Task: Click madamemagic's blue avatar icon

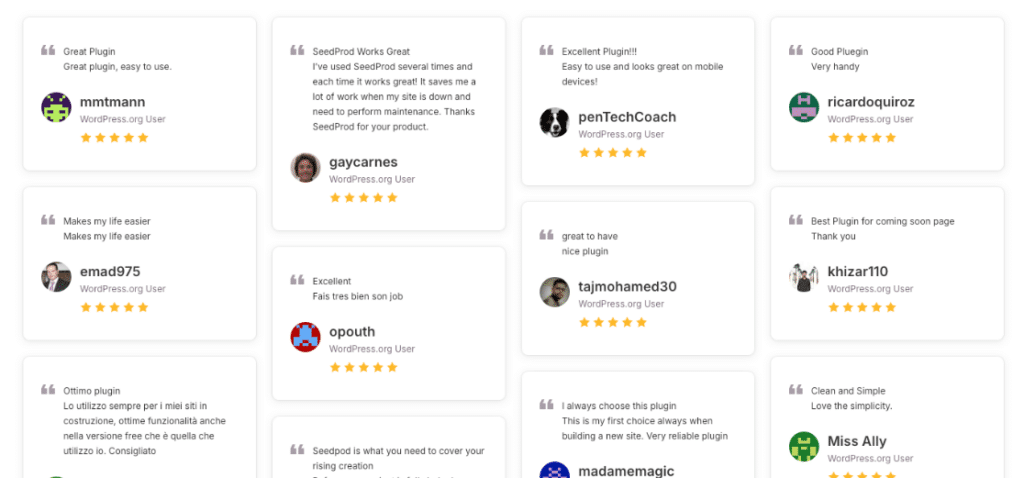Action: pyautogui.click(x=554, y=472)
